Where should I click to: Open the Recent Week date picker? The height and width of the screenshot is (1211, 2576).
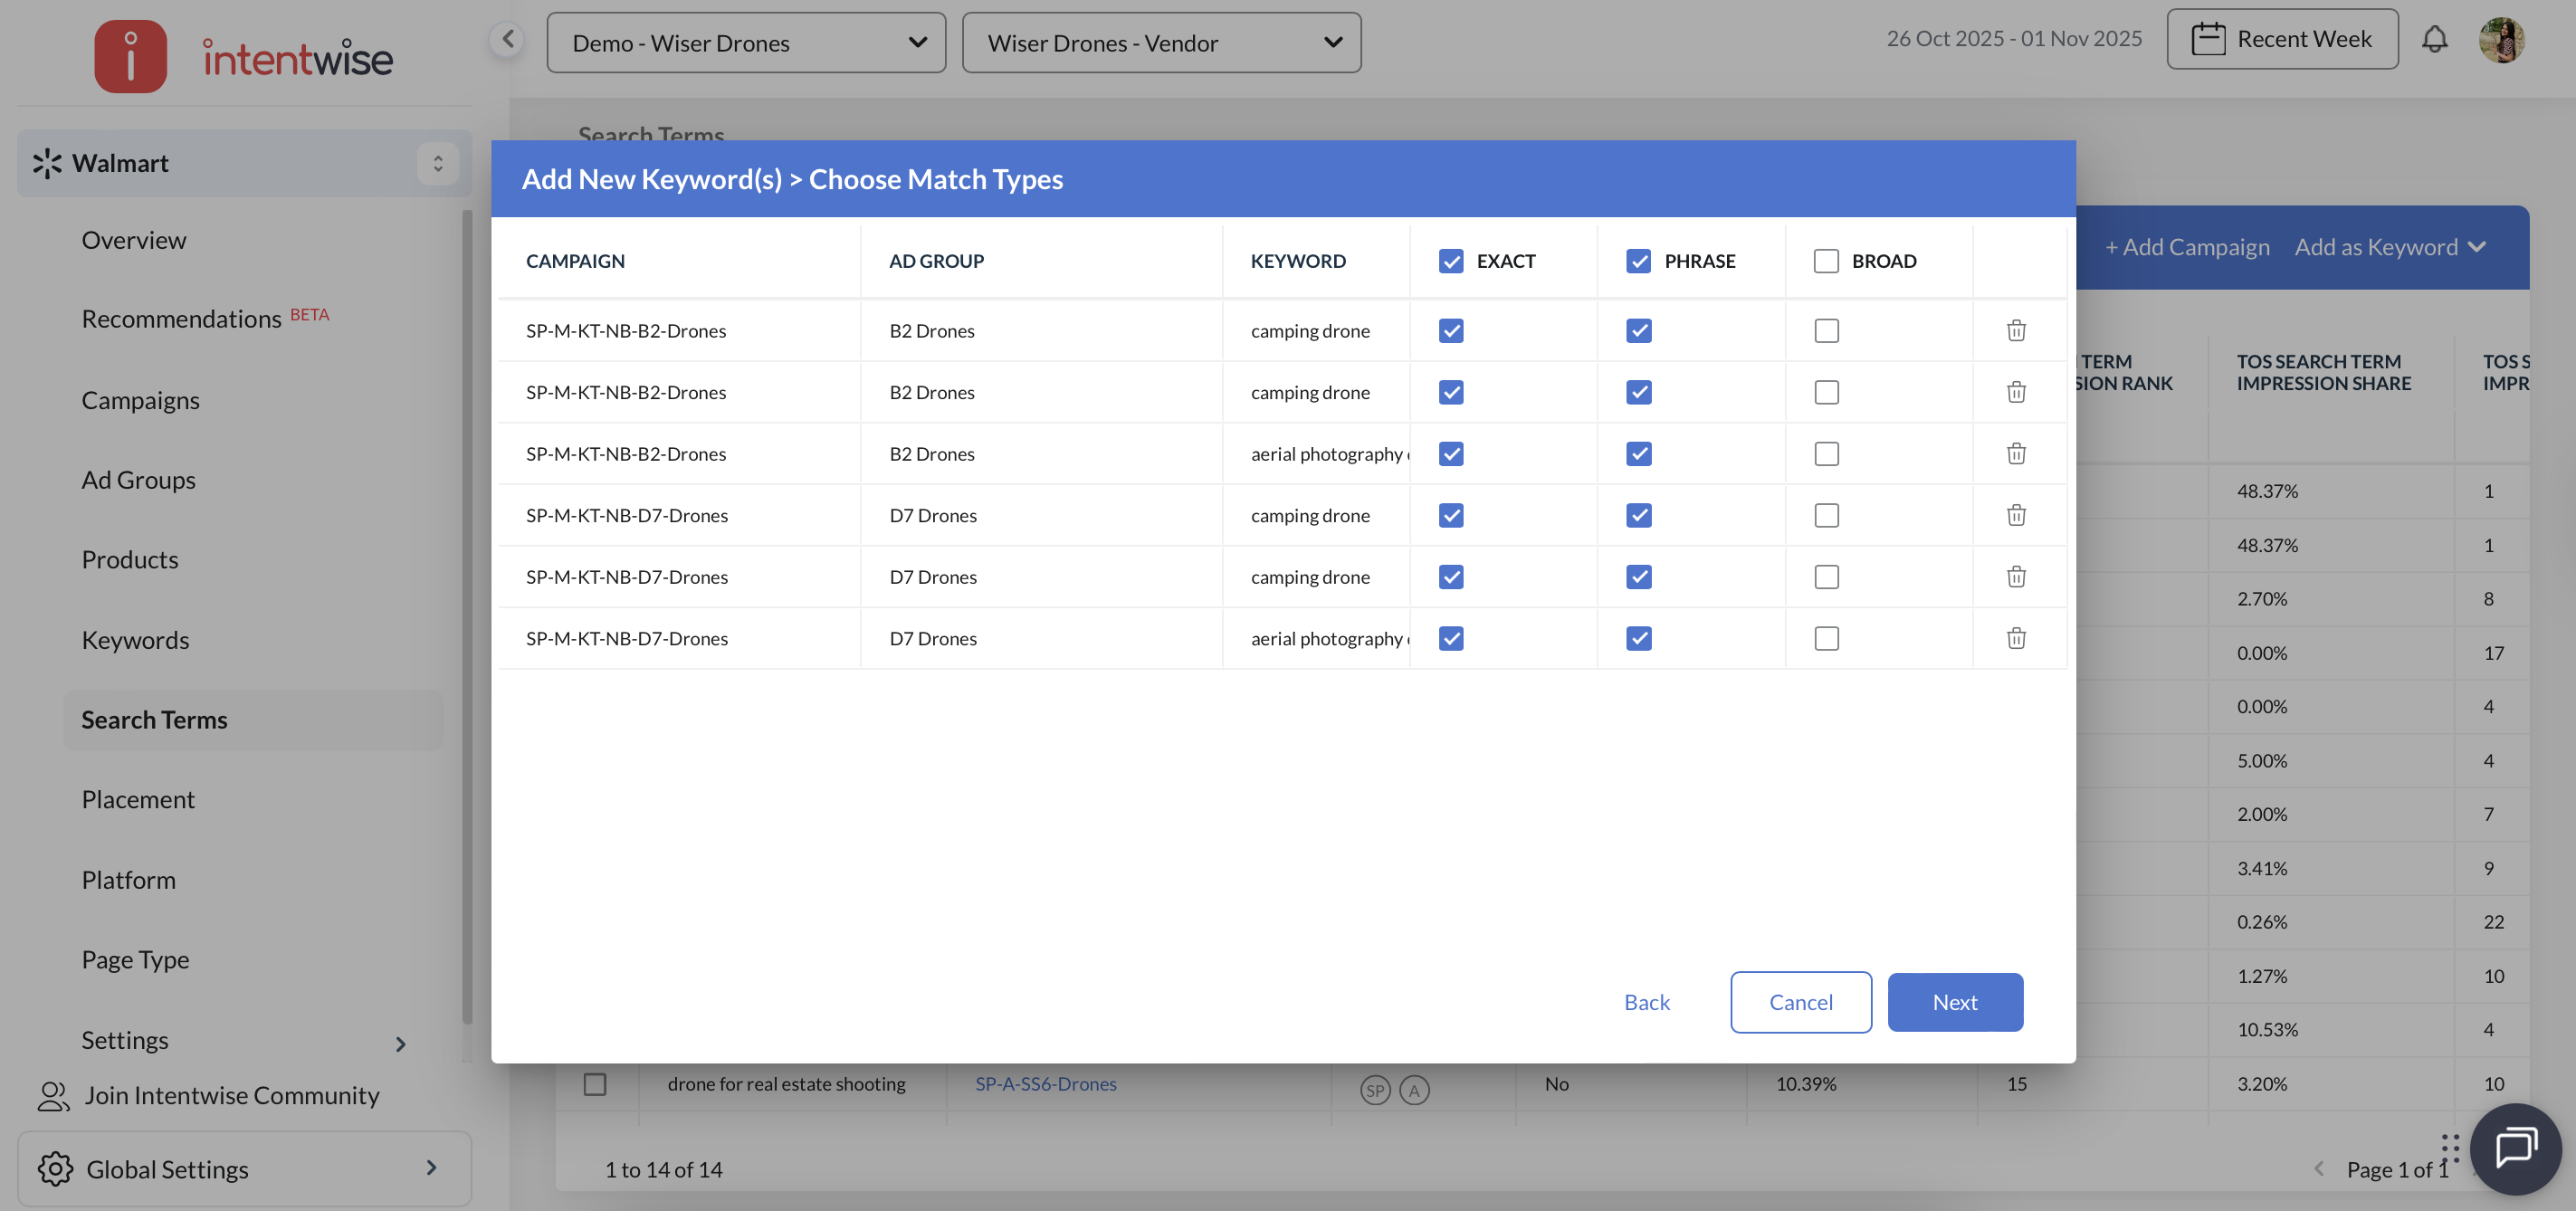click(2282, 40)
